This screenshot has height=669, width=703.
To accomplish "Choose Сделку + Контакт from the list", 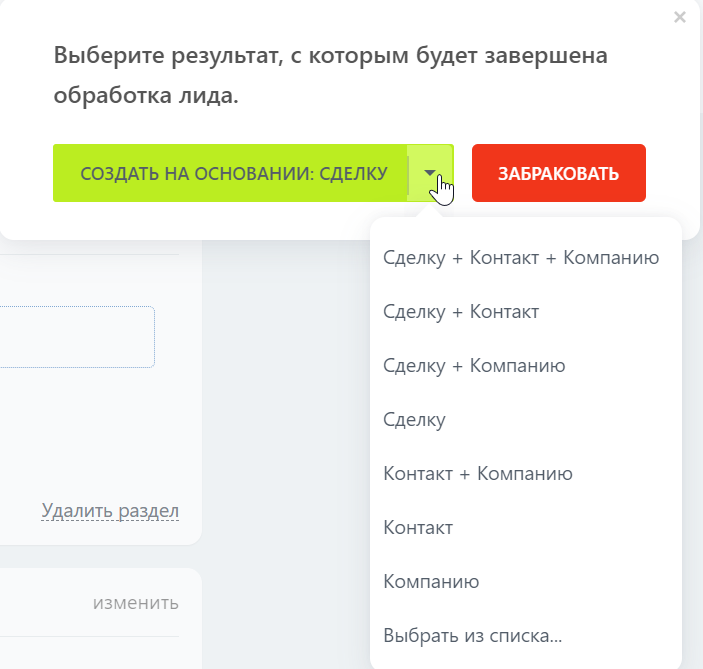I will coord(461,312).
